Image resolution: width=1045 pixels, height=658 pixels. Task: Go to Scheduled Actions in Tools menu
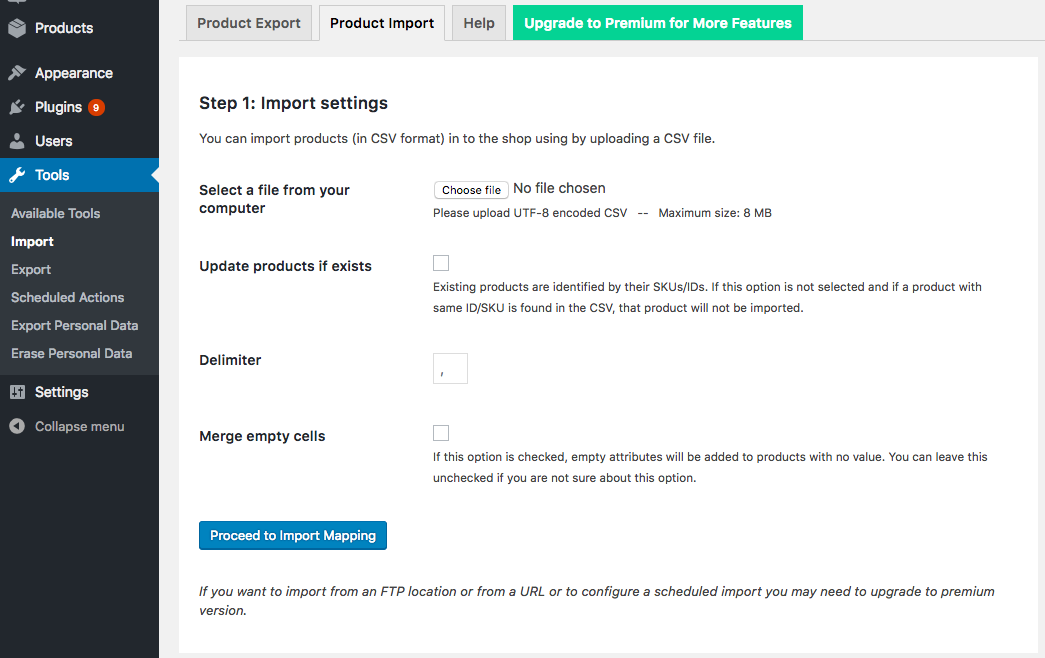point(67,297)
